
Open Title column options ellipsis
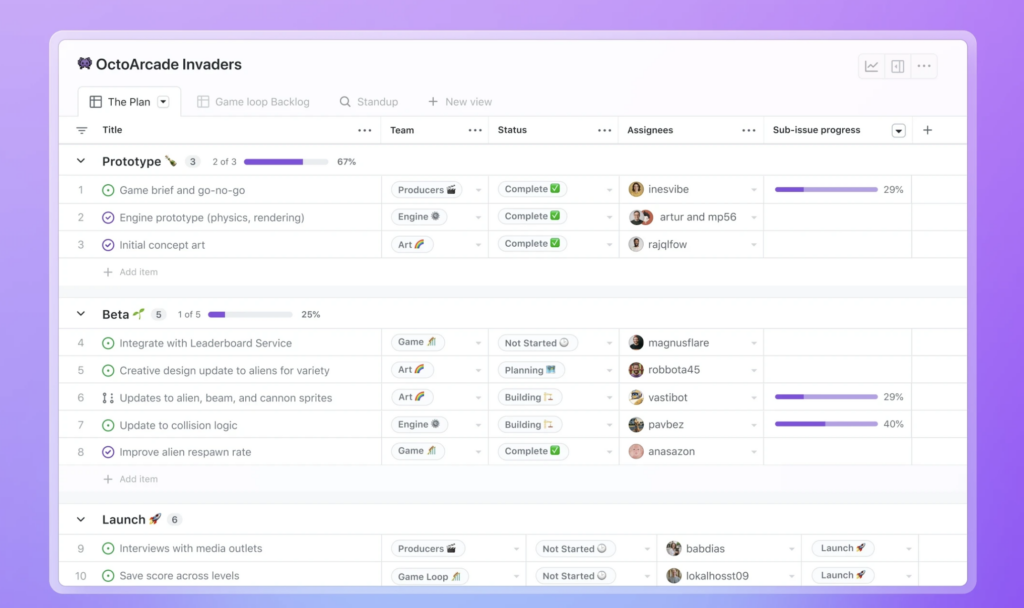click(x=364, y=131)
